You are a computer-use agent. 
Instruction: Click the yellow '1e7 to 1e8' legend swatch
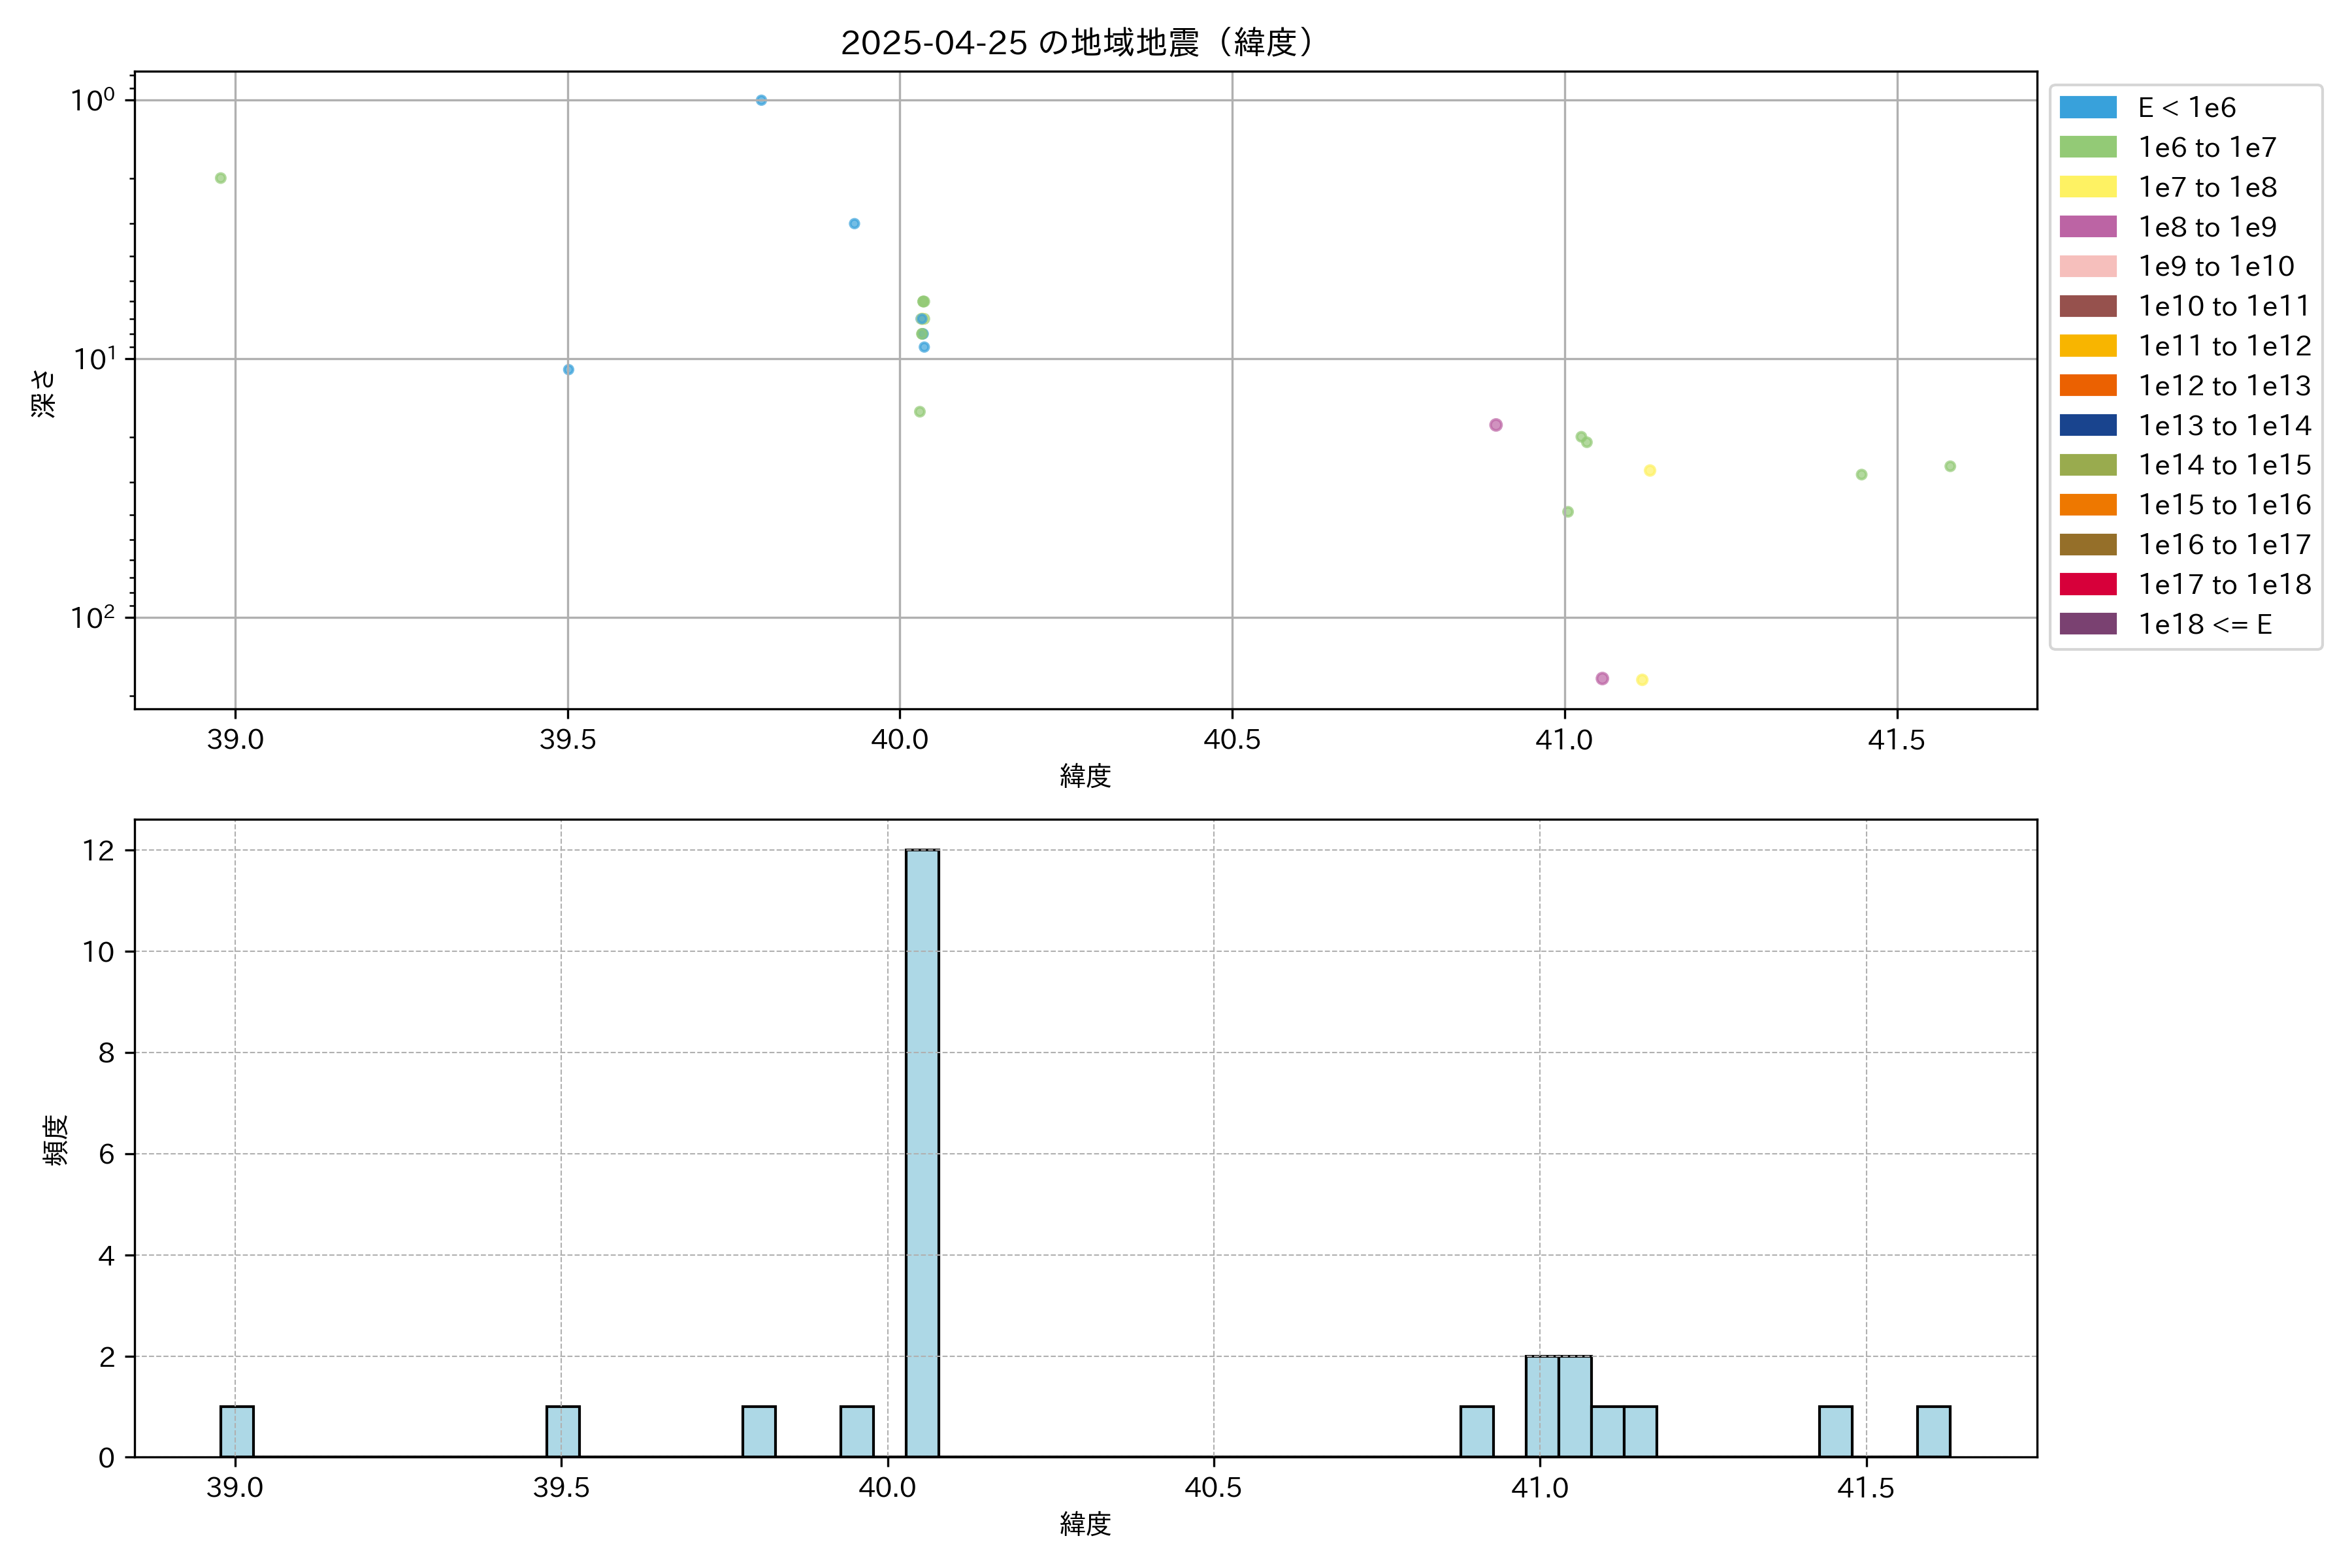point(2088,187)
